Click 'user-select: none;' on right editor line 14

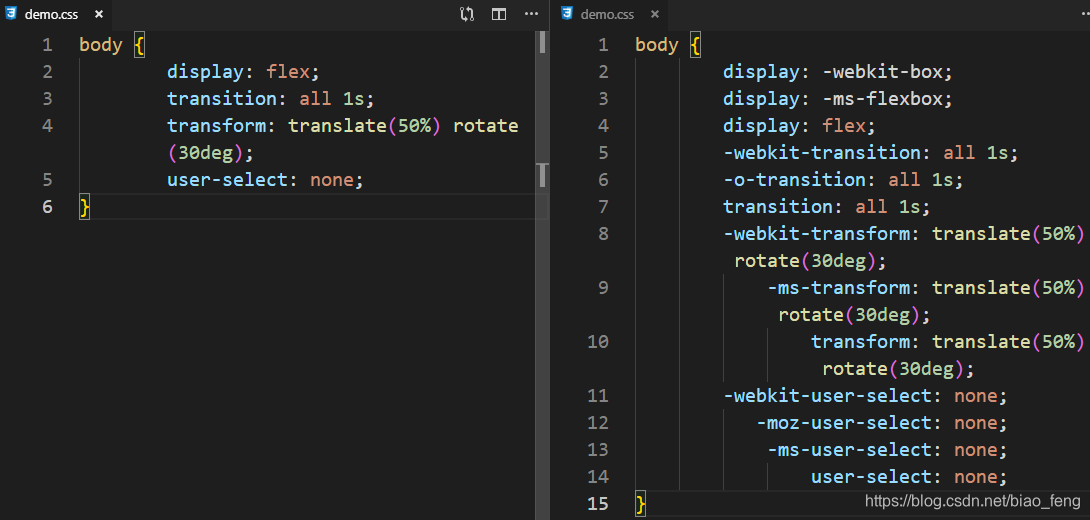[909, 478]
